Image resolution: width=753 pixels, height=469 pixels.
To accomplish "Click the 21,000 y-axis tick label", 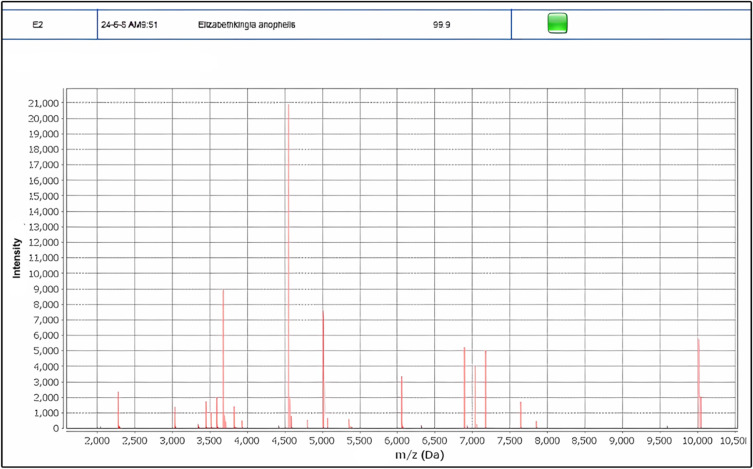I will [x=46, y=103].
